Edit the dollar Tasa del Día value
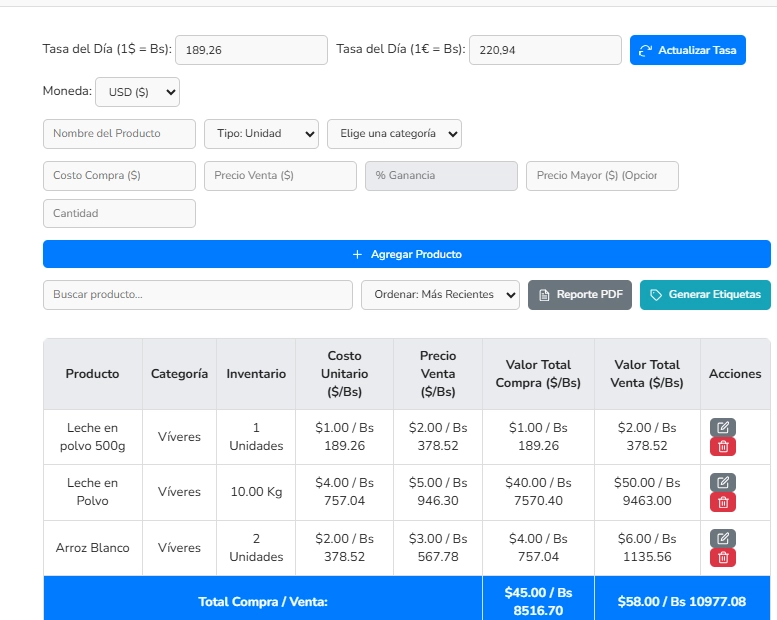 click(251, 50)
